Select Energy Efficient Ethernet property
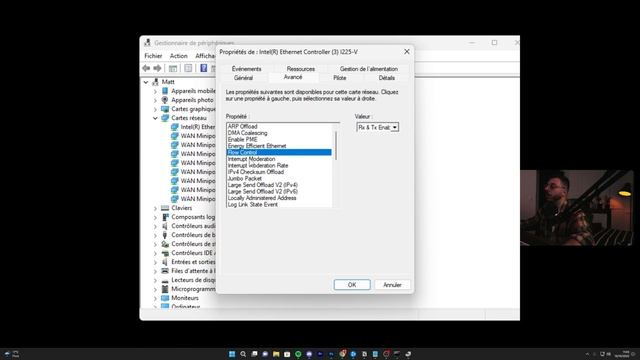 [257, 146]
